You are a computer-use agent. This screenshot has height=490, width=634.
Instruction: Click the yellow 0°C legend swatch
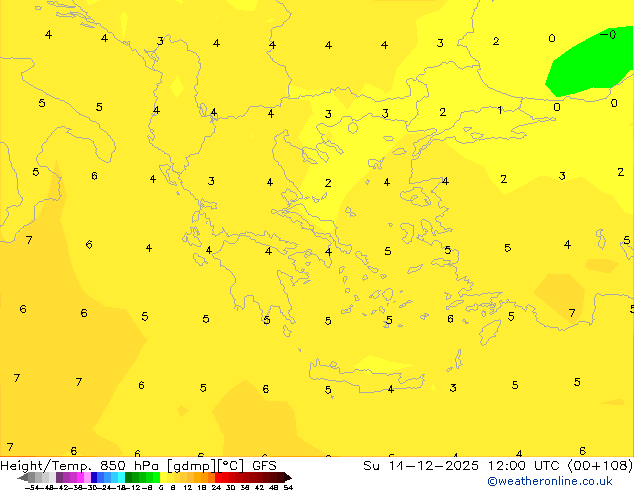click(x=164, y=477)
